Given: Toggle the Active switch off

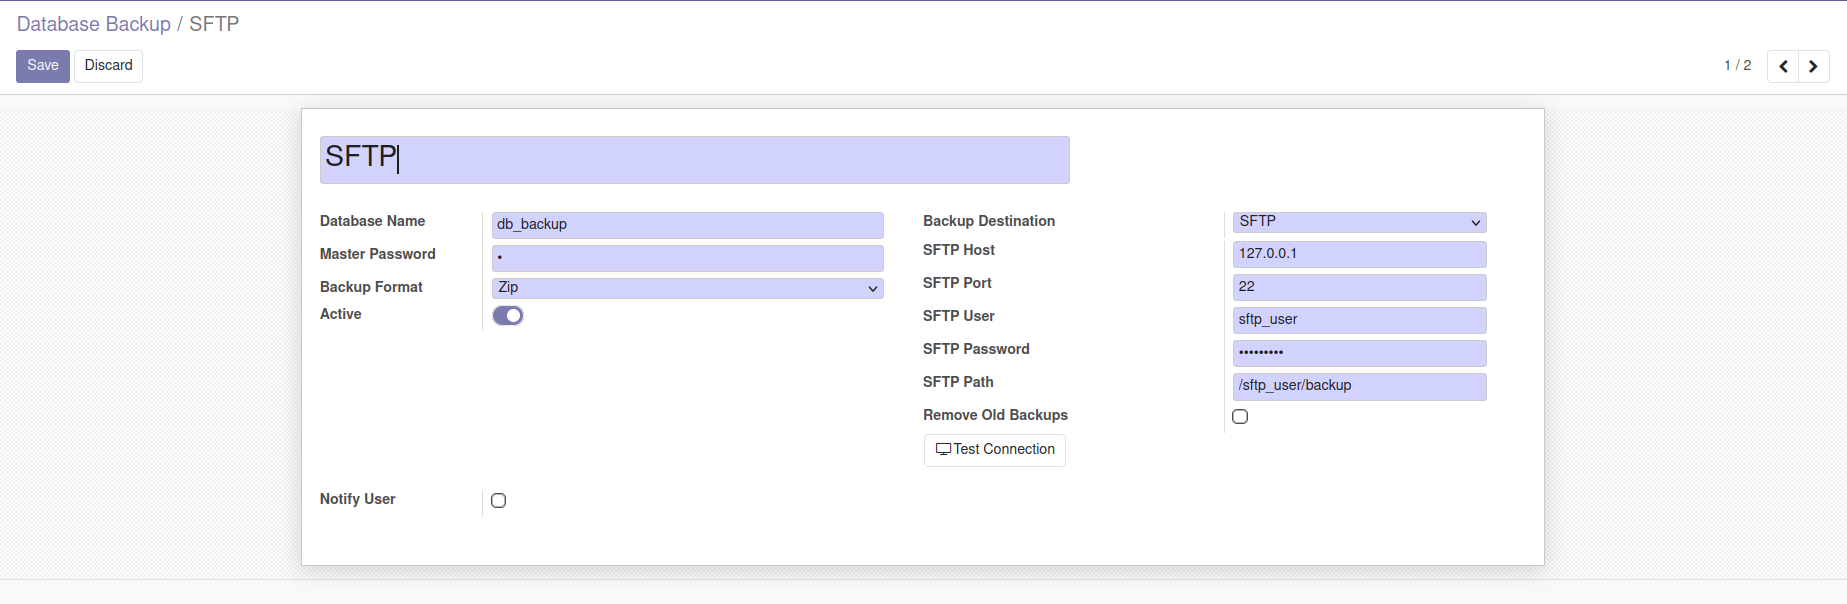Looking at the screenshot, I should coord(508,316).
